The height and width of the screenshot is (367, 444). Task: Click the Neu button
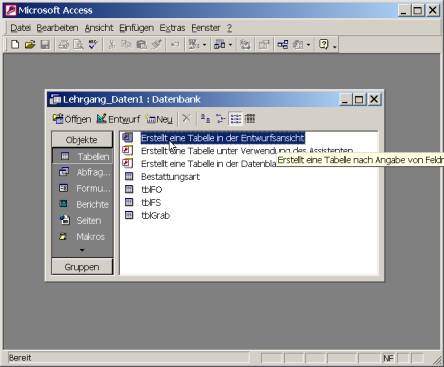tap(160, 119)
